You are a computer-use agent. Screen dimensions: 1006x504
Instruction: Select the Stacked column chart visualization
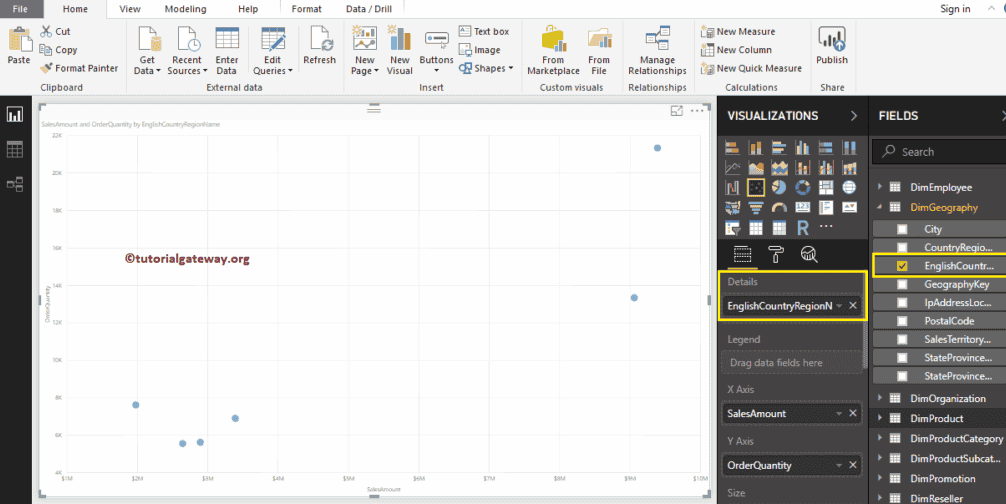(x=756, y=148)
